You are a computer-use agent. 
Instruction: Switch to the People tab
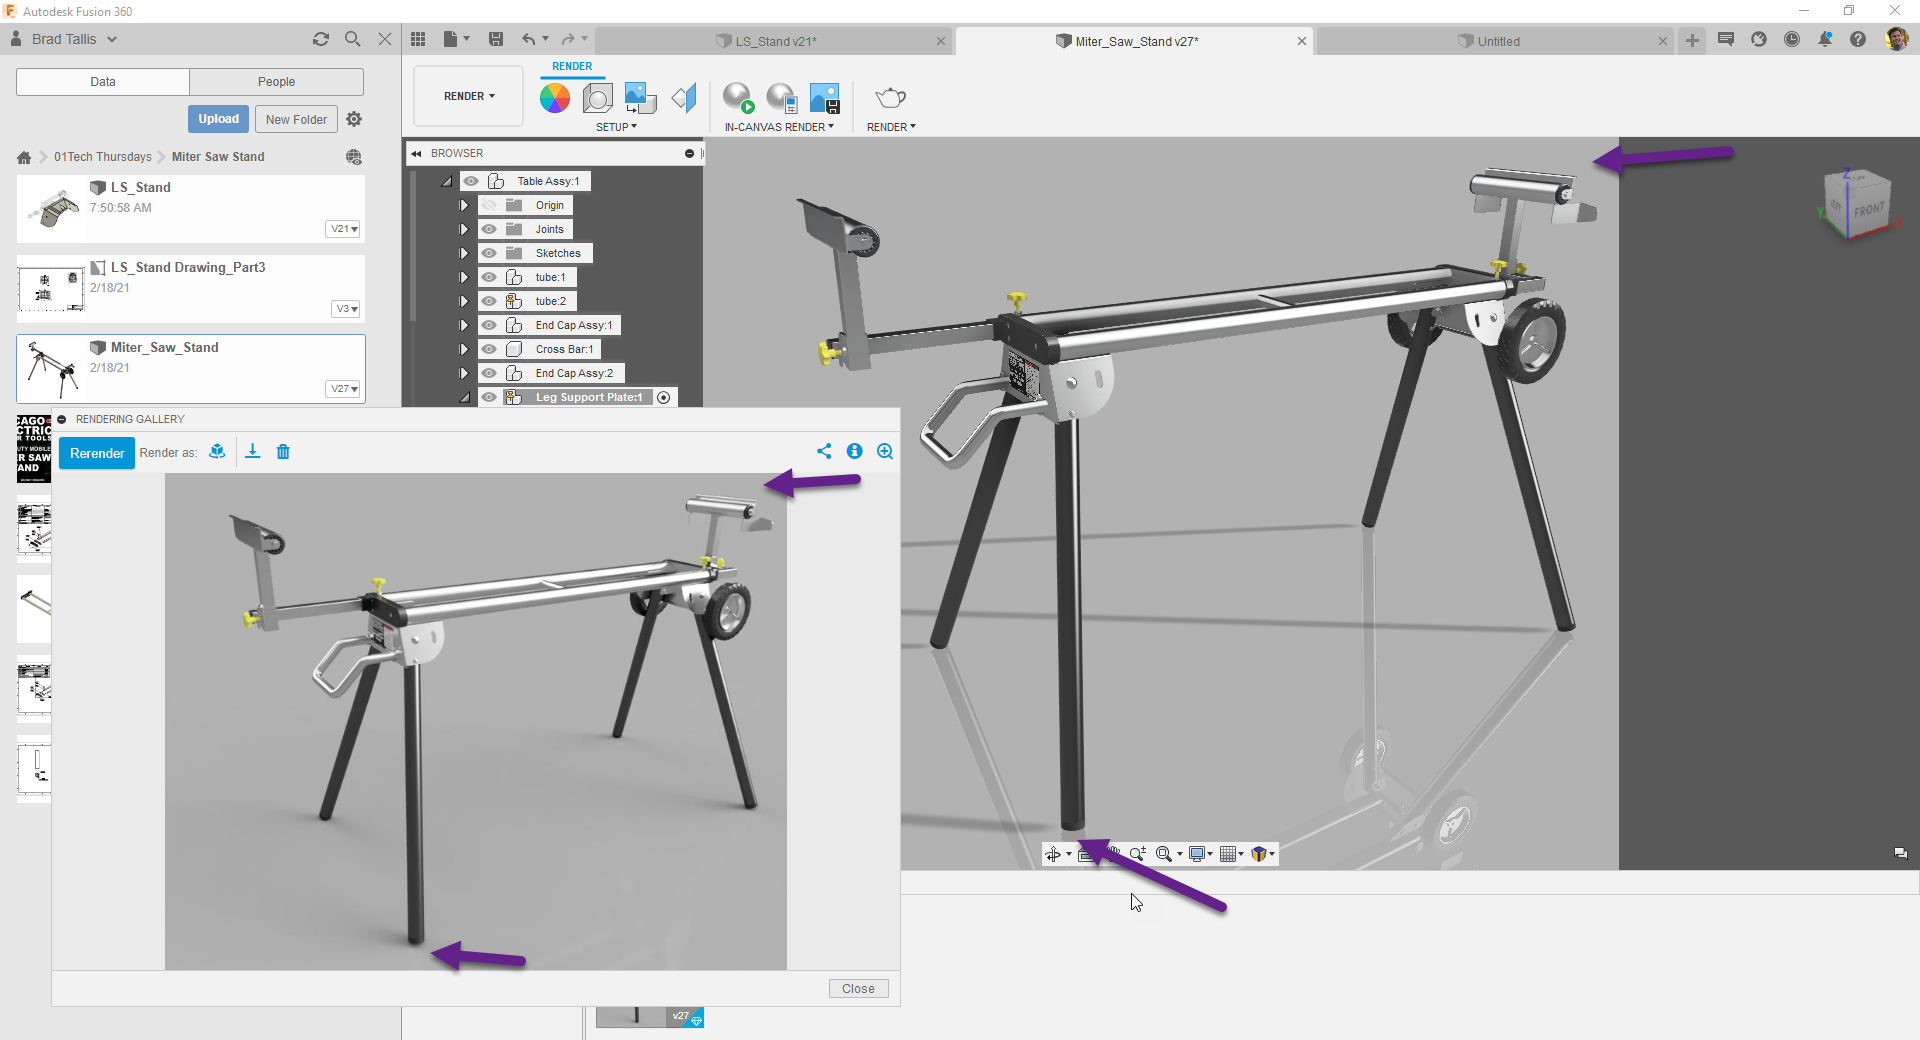pos(276,81)
